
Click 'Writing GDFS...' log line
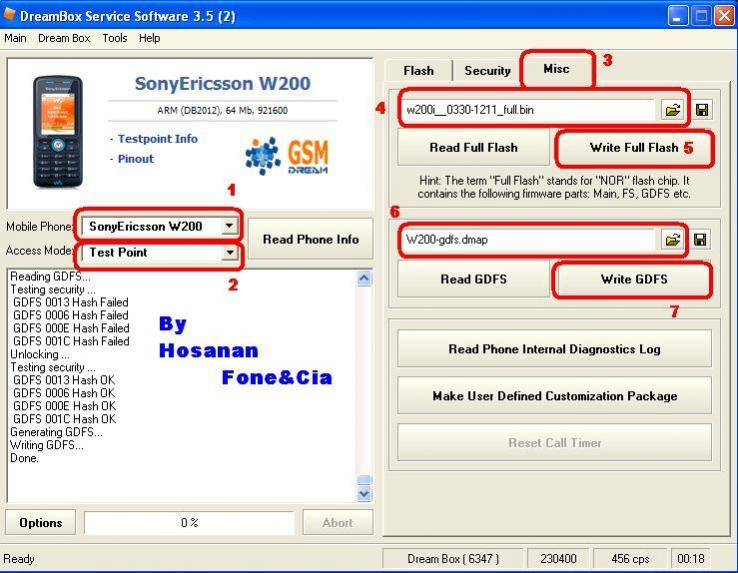(47, 445)
